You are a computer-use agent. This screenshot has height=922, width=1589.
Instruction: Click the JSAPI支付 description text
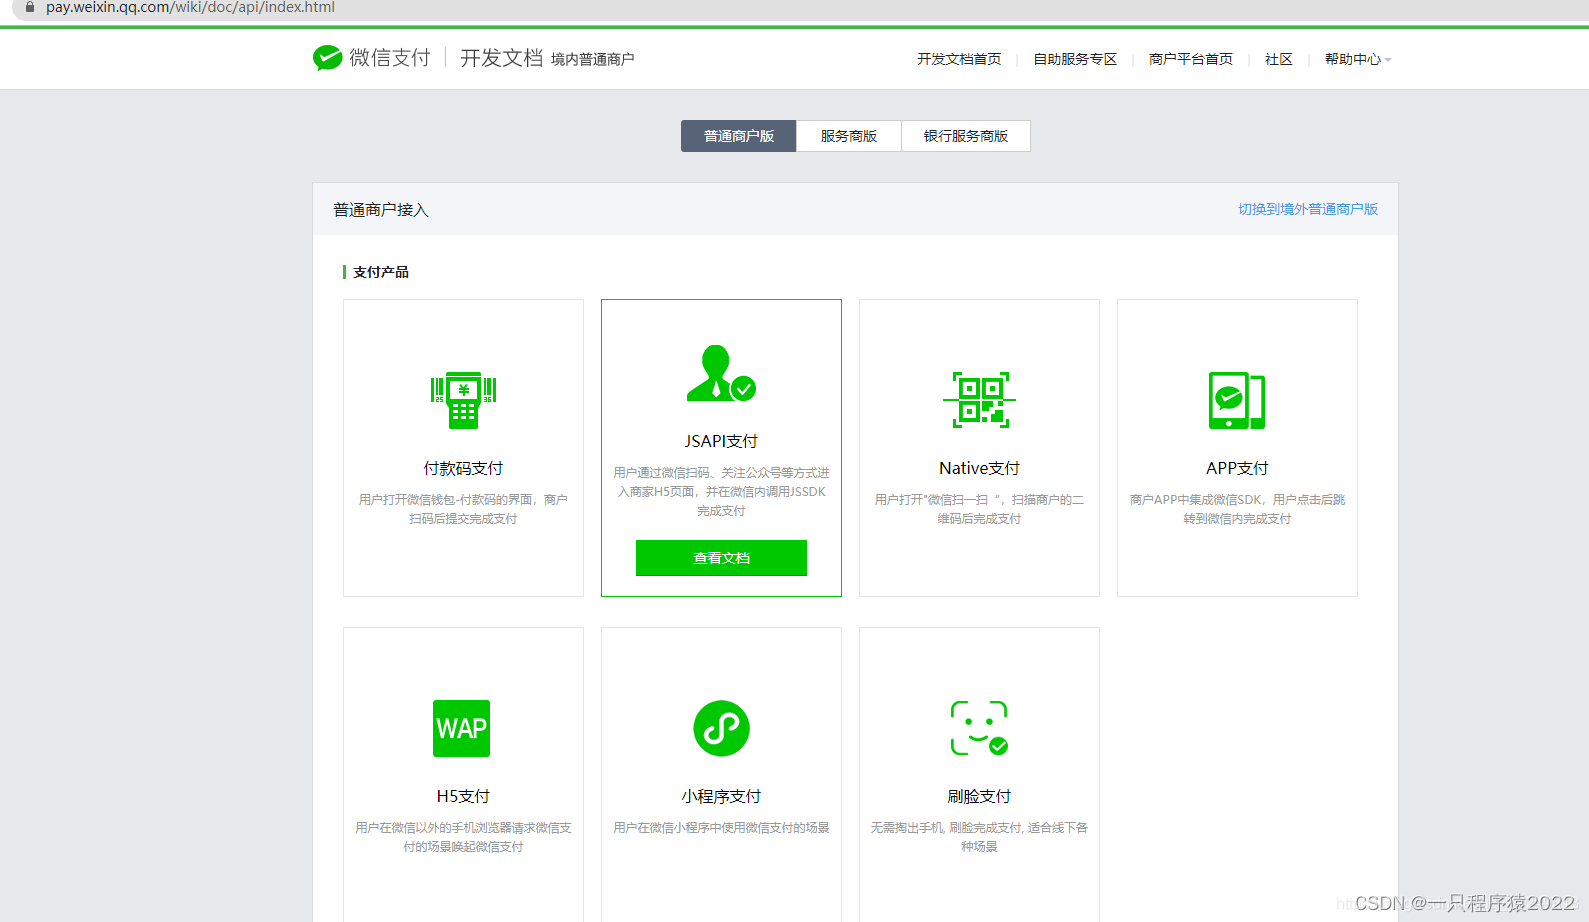[x=721, y=491]
